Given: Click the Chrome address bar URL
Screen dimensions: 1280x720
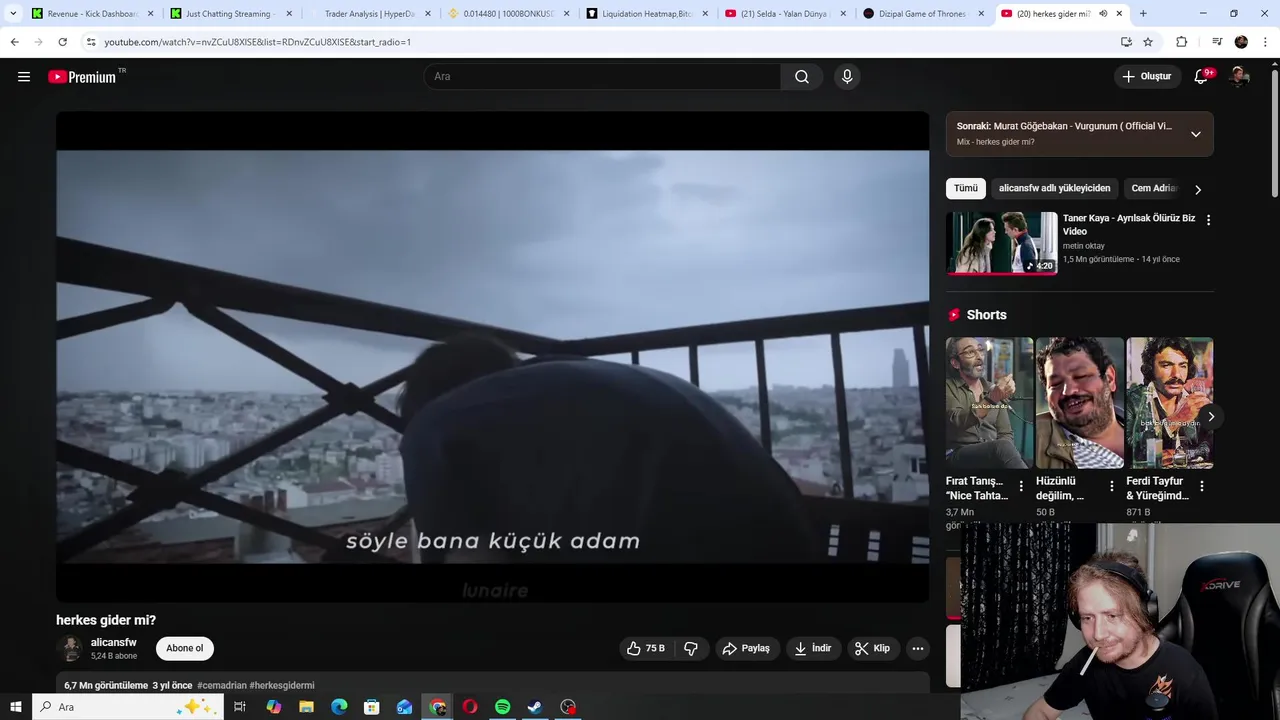Looking at the screenshot, I should tap(257, 42).
